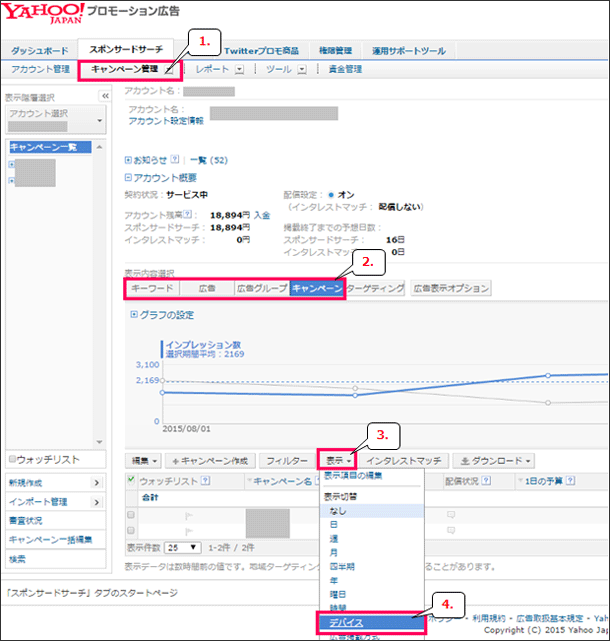Switch to the 権限管理 tab
610x641 pixels.
pyautogui.click(x=335, y=51)
